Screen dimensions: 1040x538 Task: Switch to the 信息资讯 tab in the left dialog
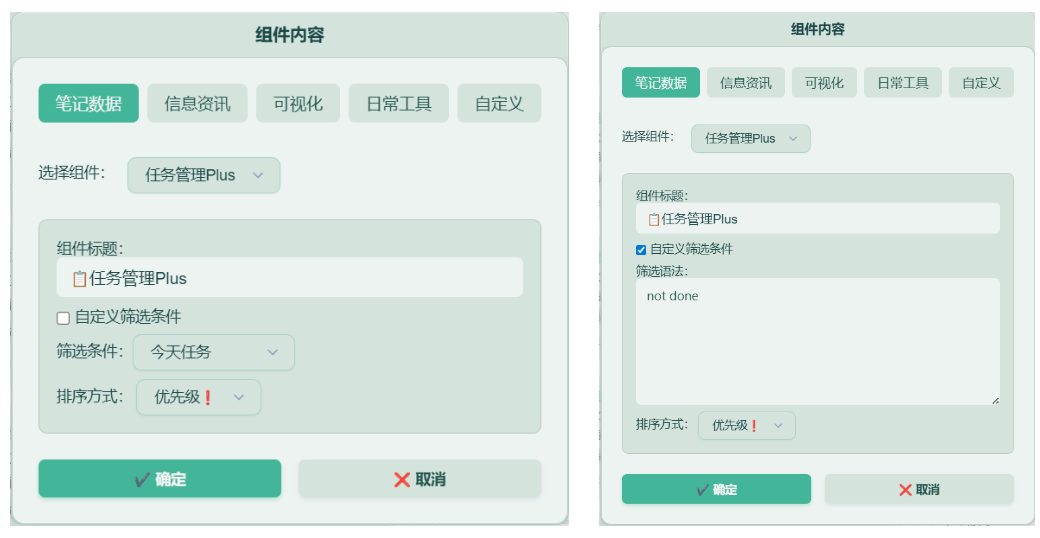tap(197, 104)
